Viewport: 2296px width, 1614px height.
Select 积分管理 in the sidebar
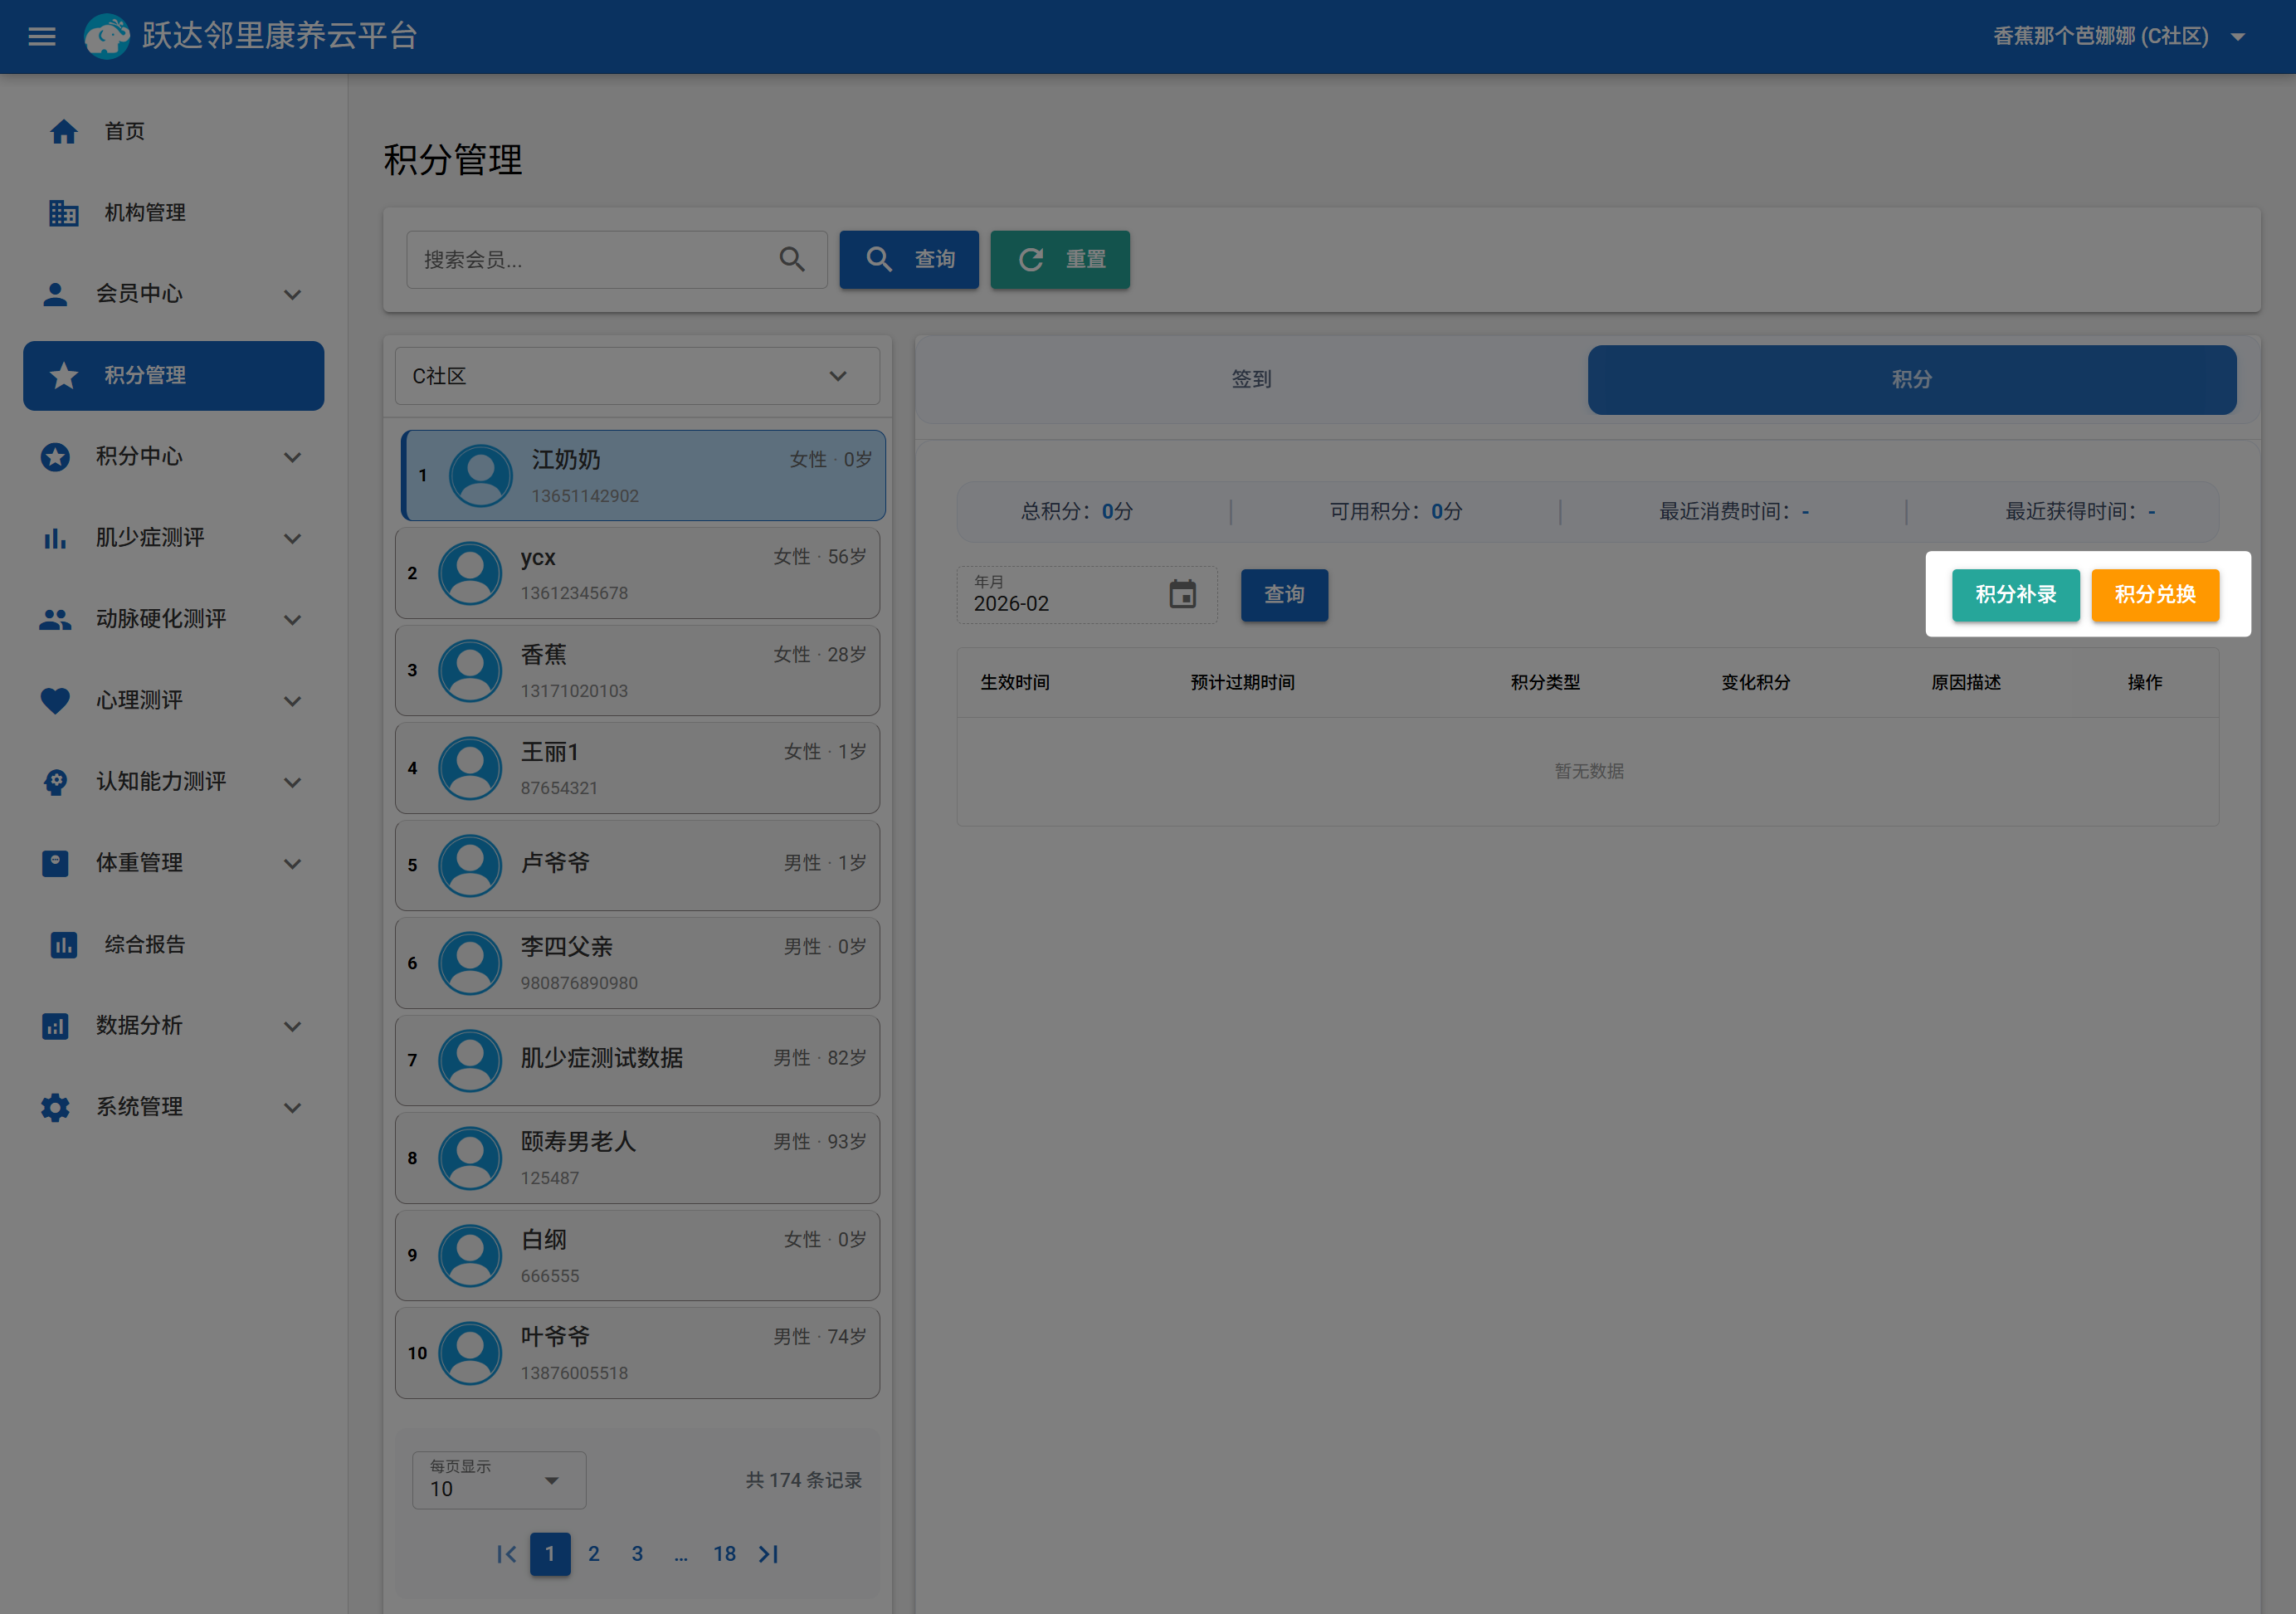[x=174, y=375]
